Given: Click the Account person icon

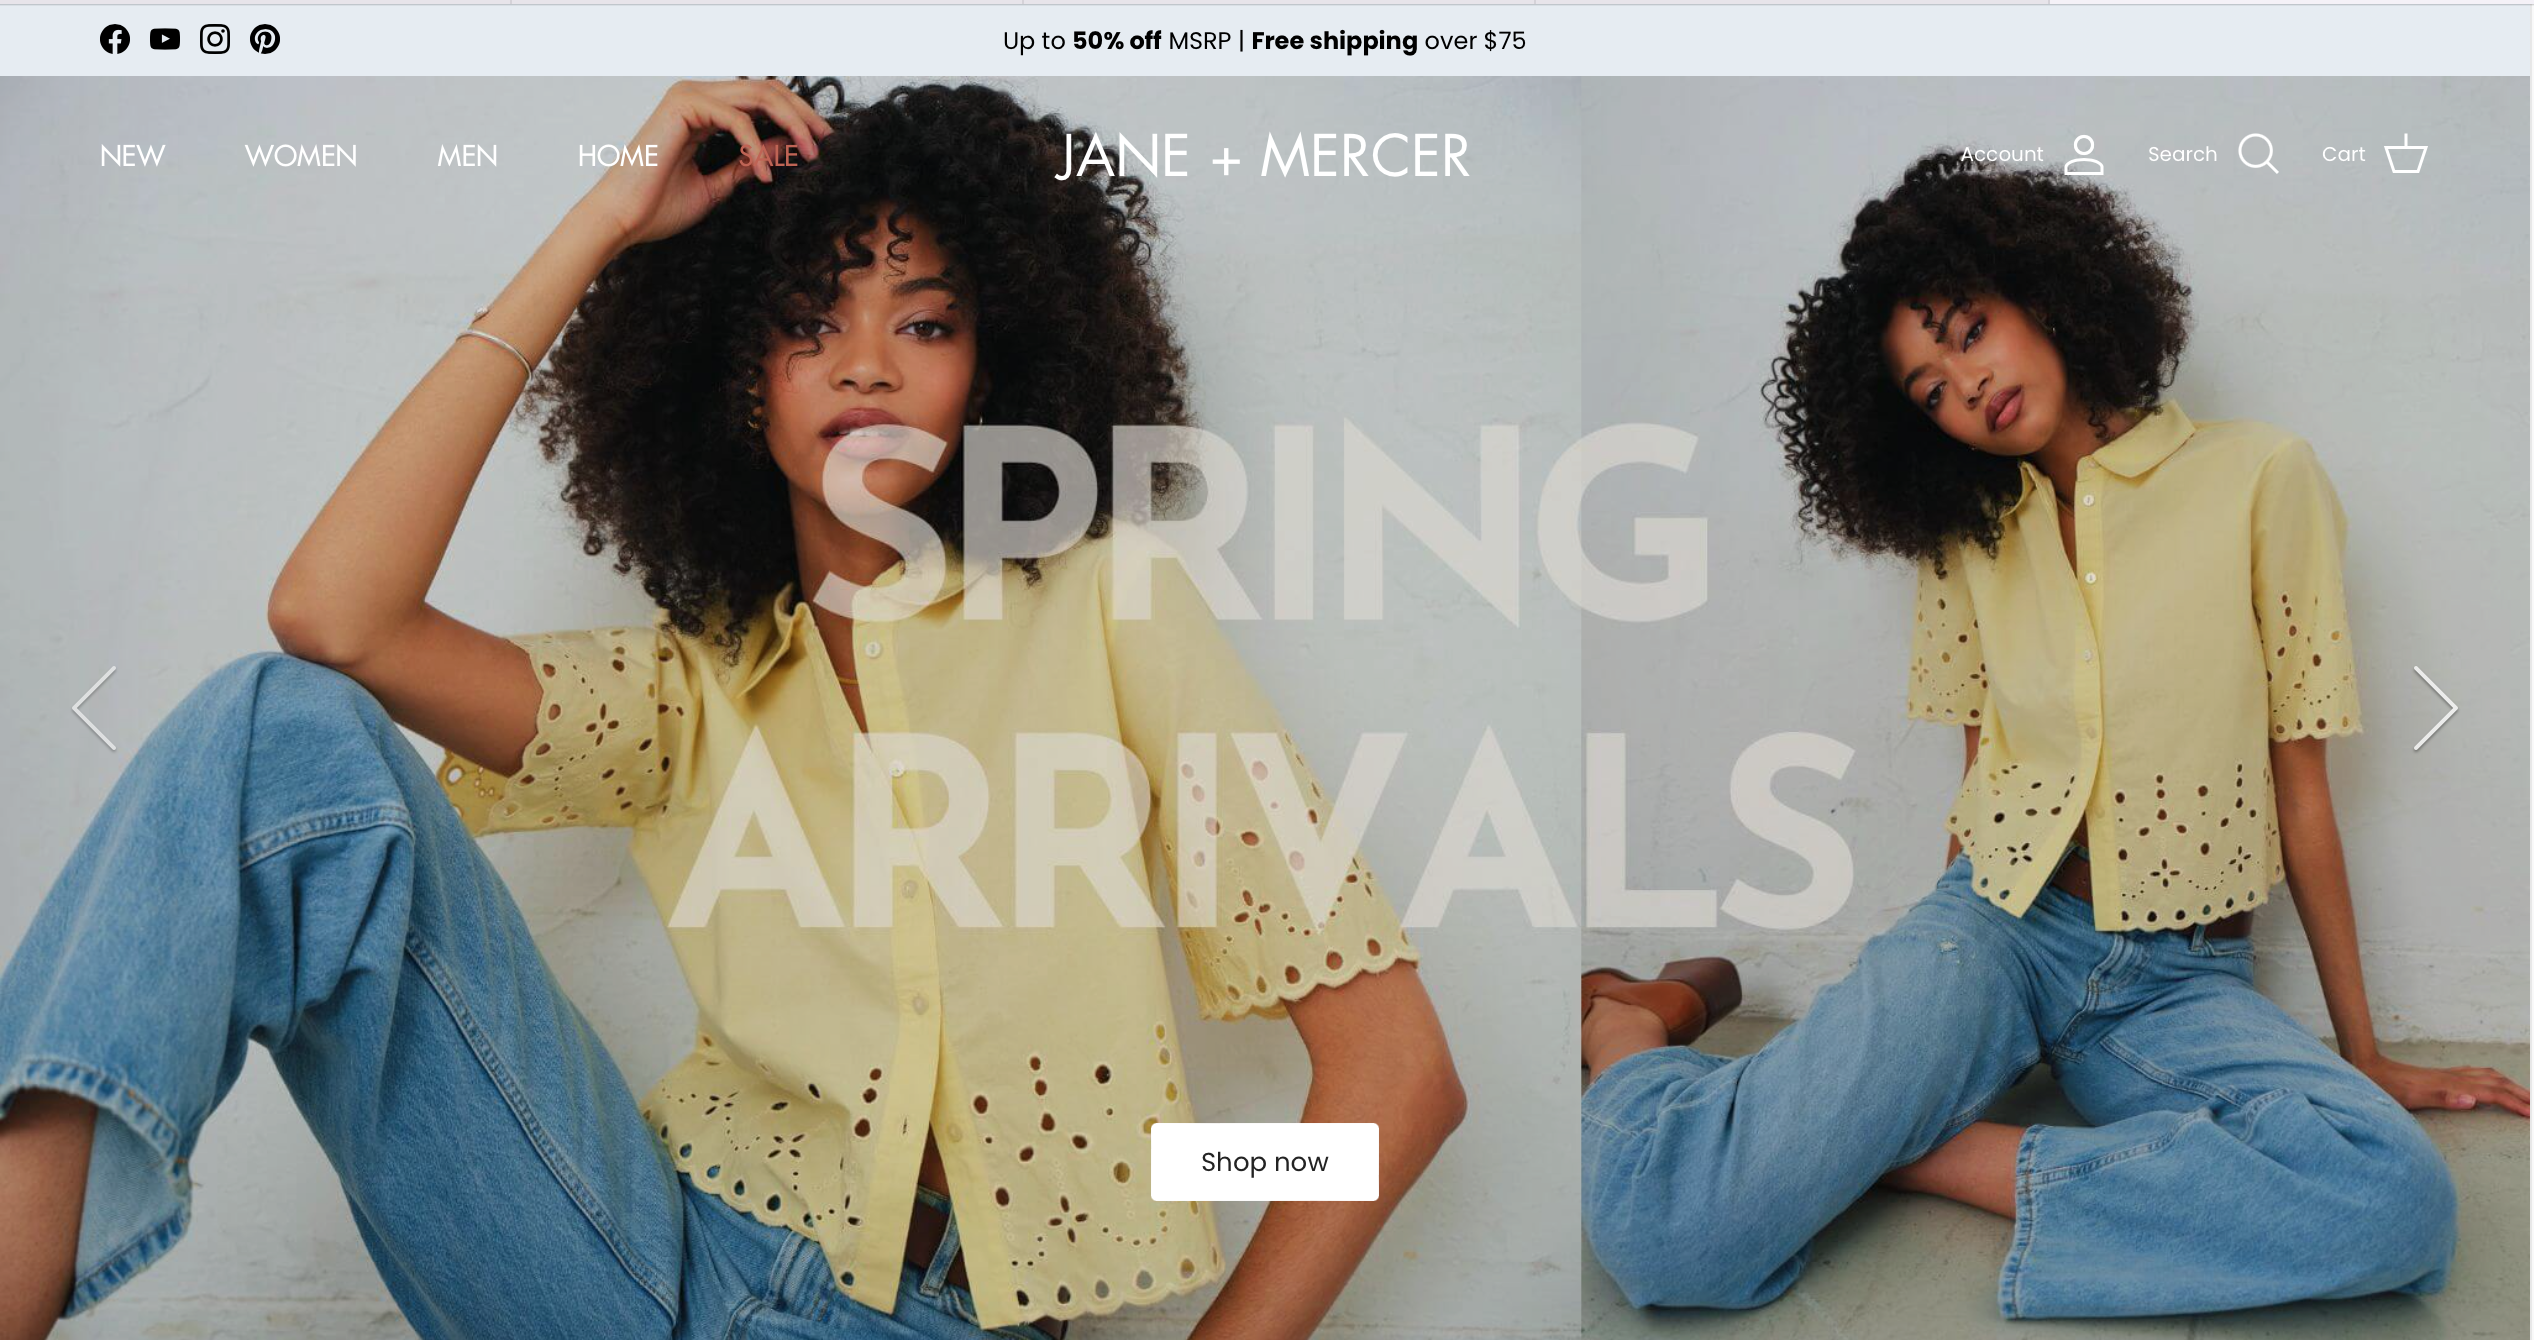Looking at the screenshot, I should tap(2084, 155).
